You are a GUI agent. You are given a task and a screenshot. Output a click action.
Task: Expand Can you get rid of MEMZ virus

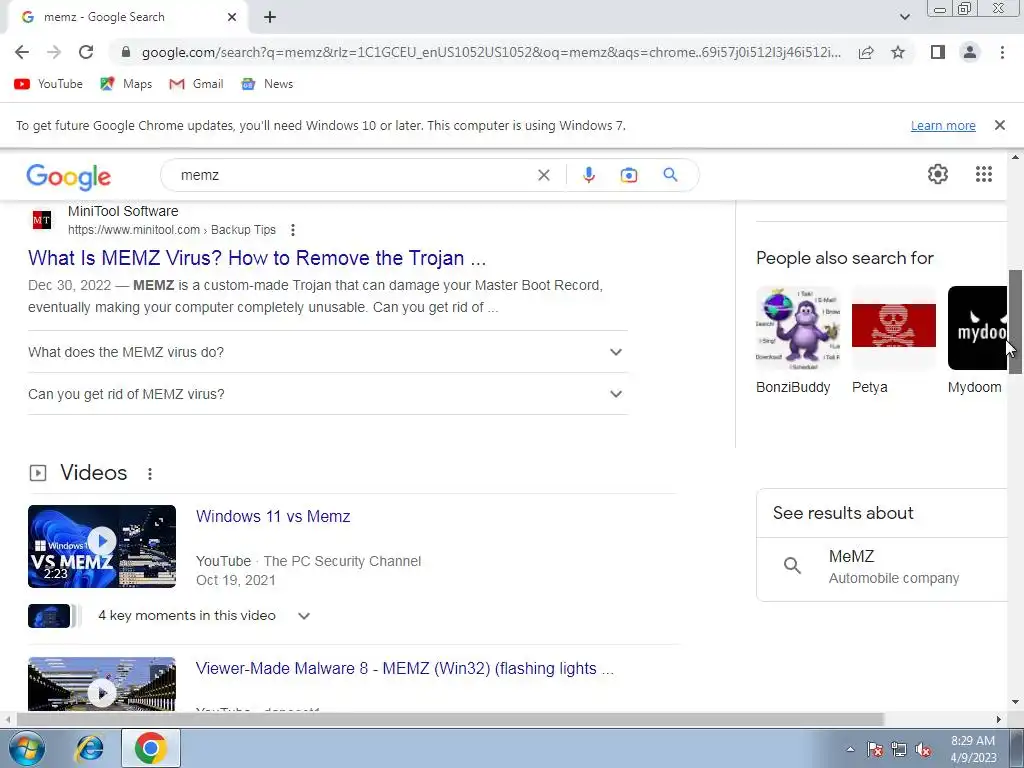point(327,394)
